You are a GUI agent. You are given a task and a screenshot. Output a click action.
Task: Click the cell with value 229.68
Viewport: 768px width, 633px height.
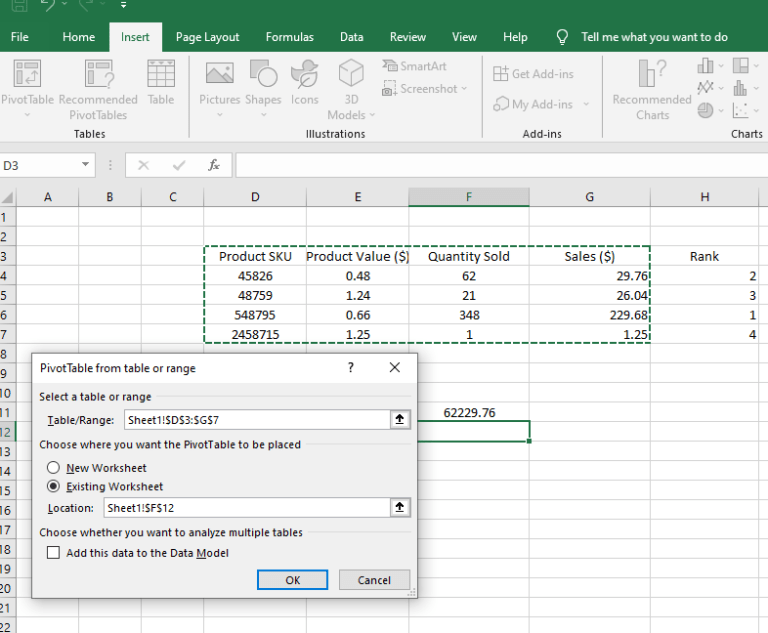coord(590,315)
